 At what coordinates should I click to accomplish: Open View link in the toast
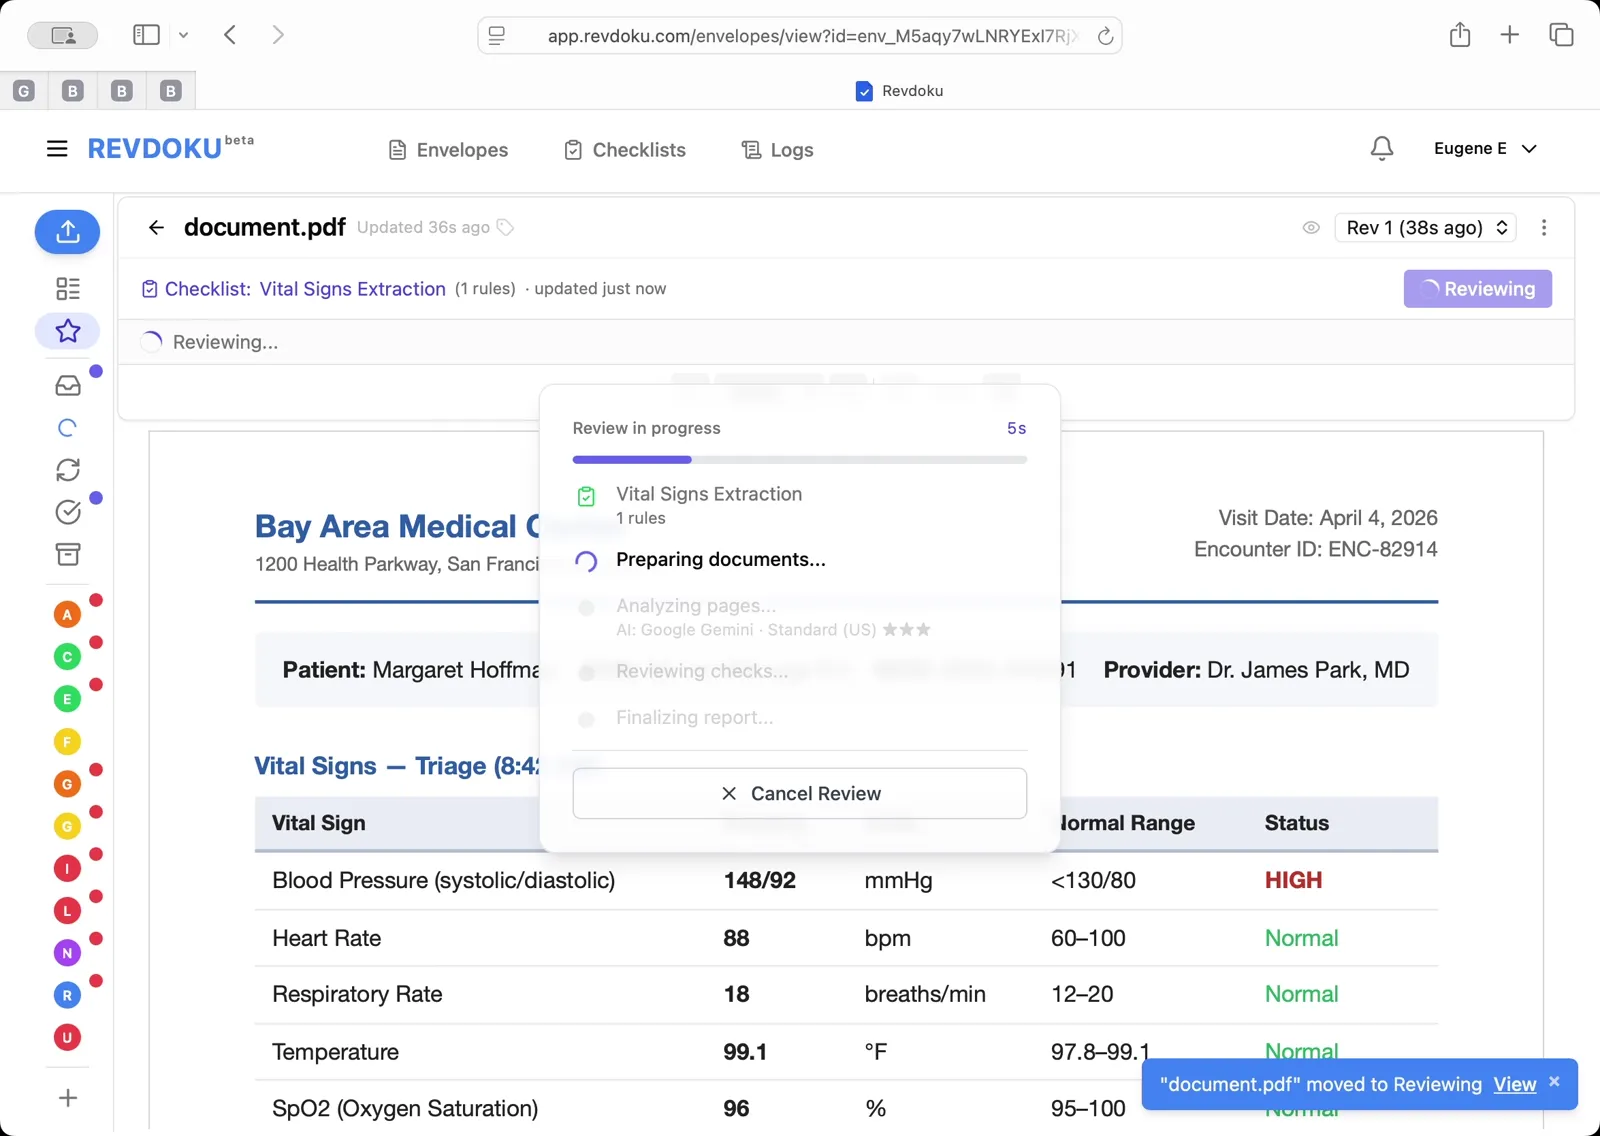click(x=1514, y=1084)
